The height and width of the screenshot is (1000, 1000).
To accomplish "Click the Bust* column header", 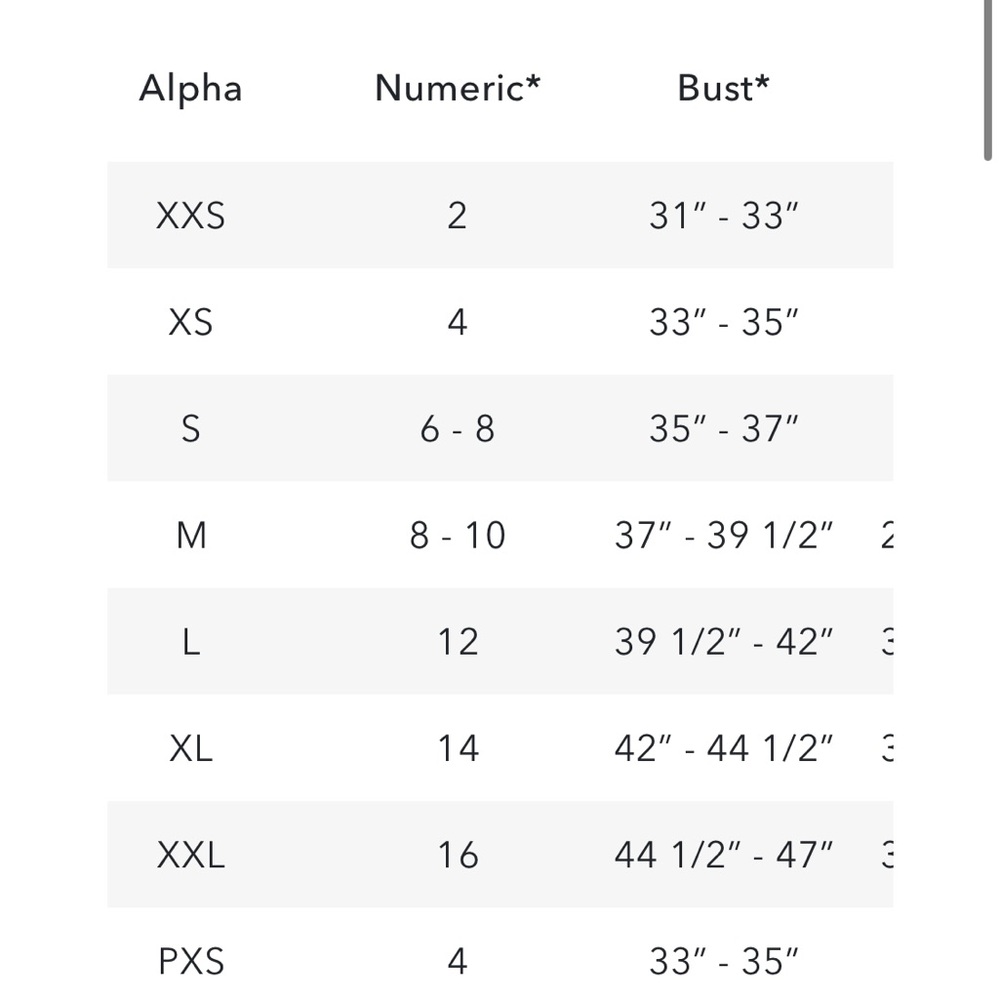I will point(723,88).
